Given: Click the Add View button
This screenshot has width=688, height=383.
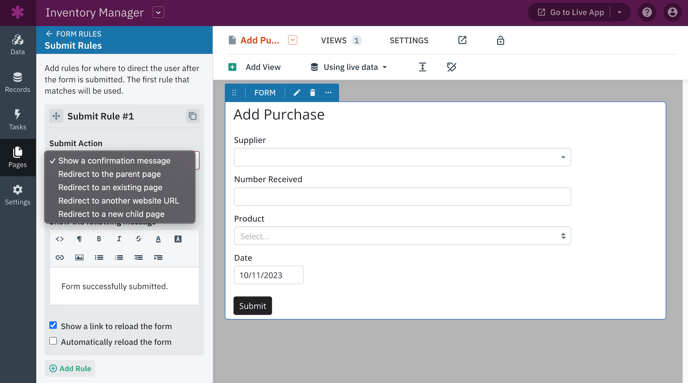Looking at the screenshot, I should tap(254, 67).
